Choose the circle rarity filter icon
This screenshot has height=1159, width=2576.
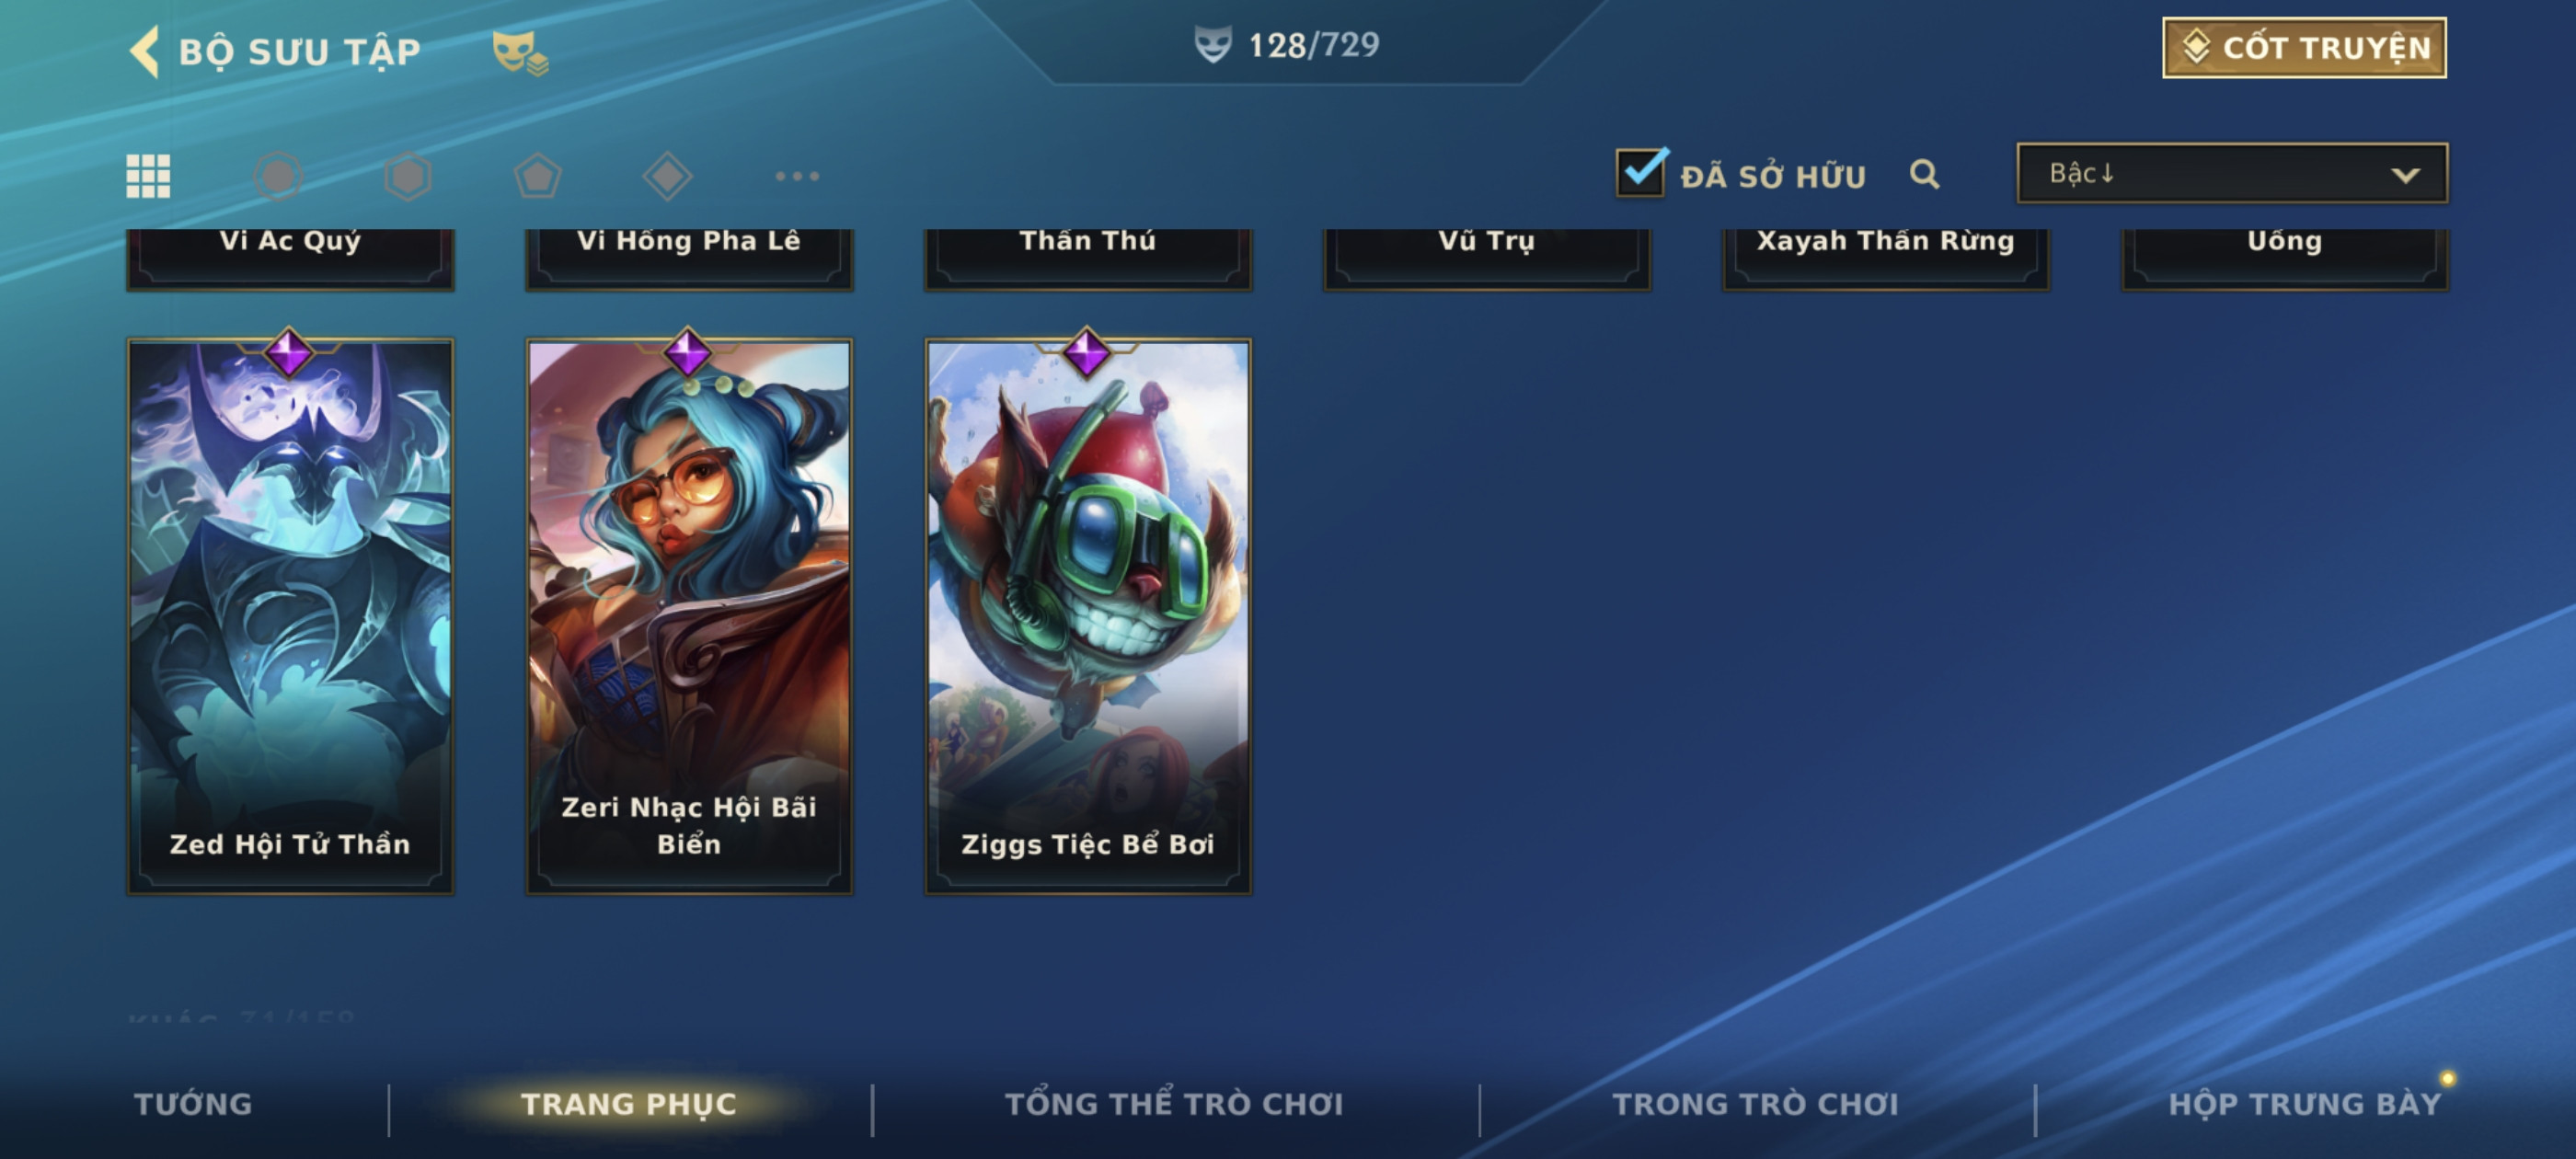tap(278, 176)
